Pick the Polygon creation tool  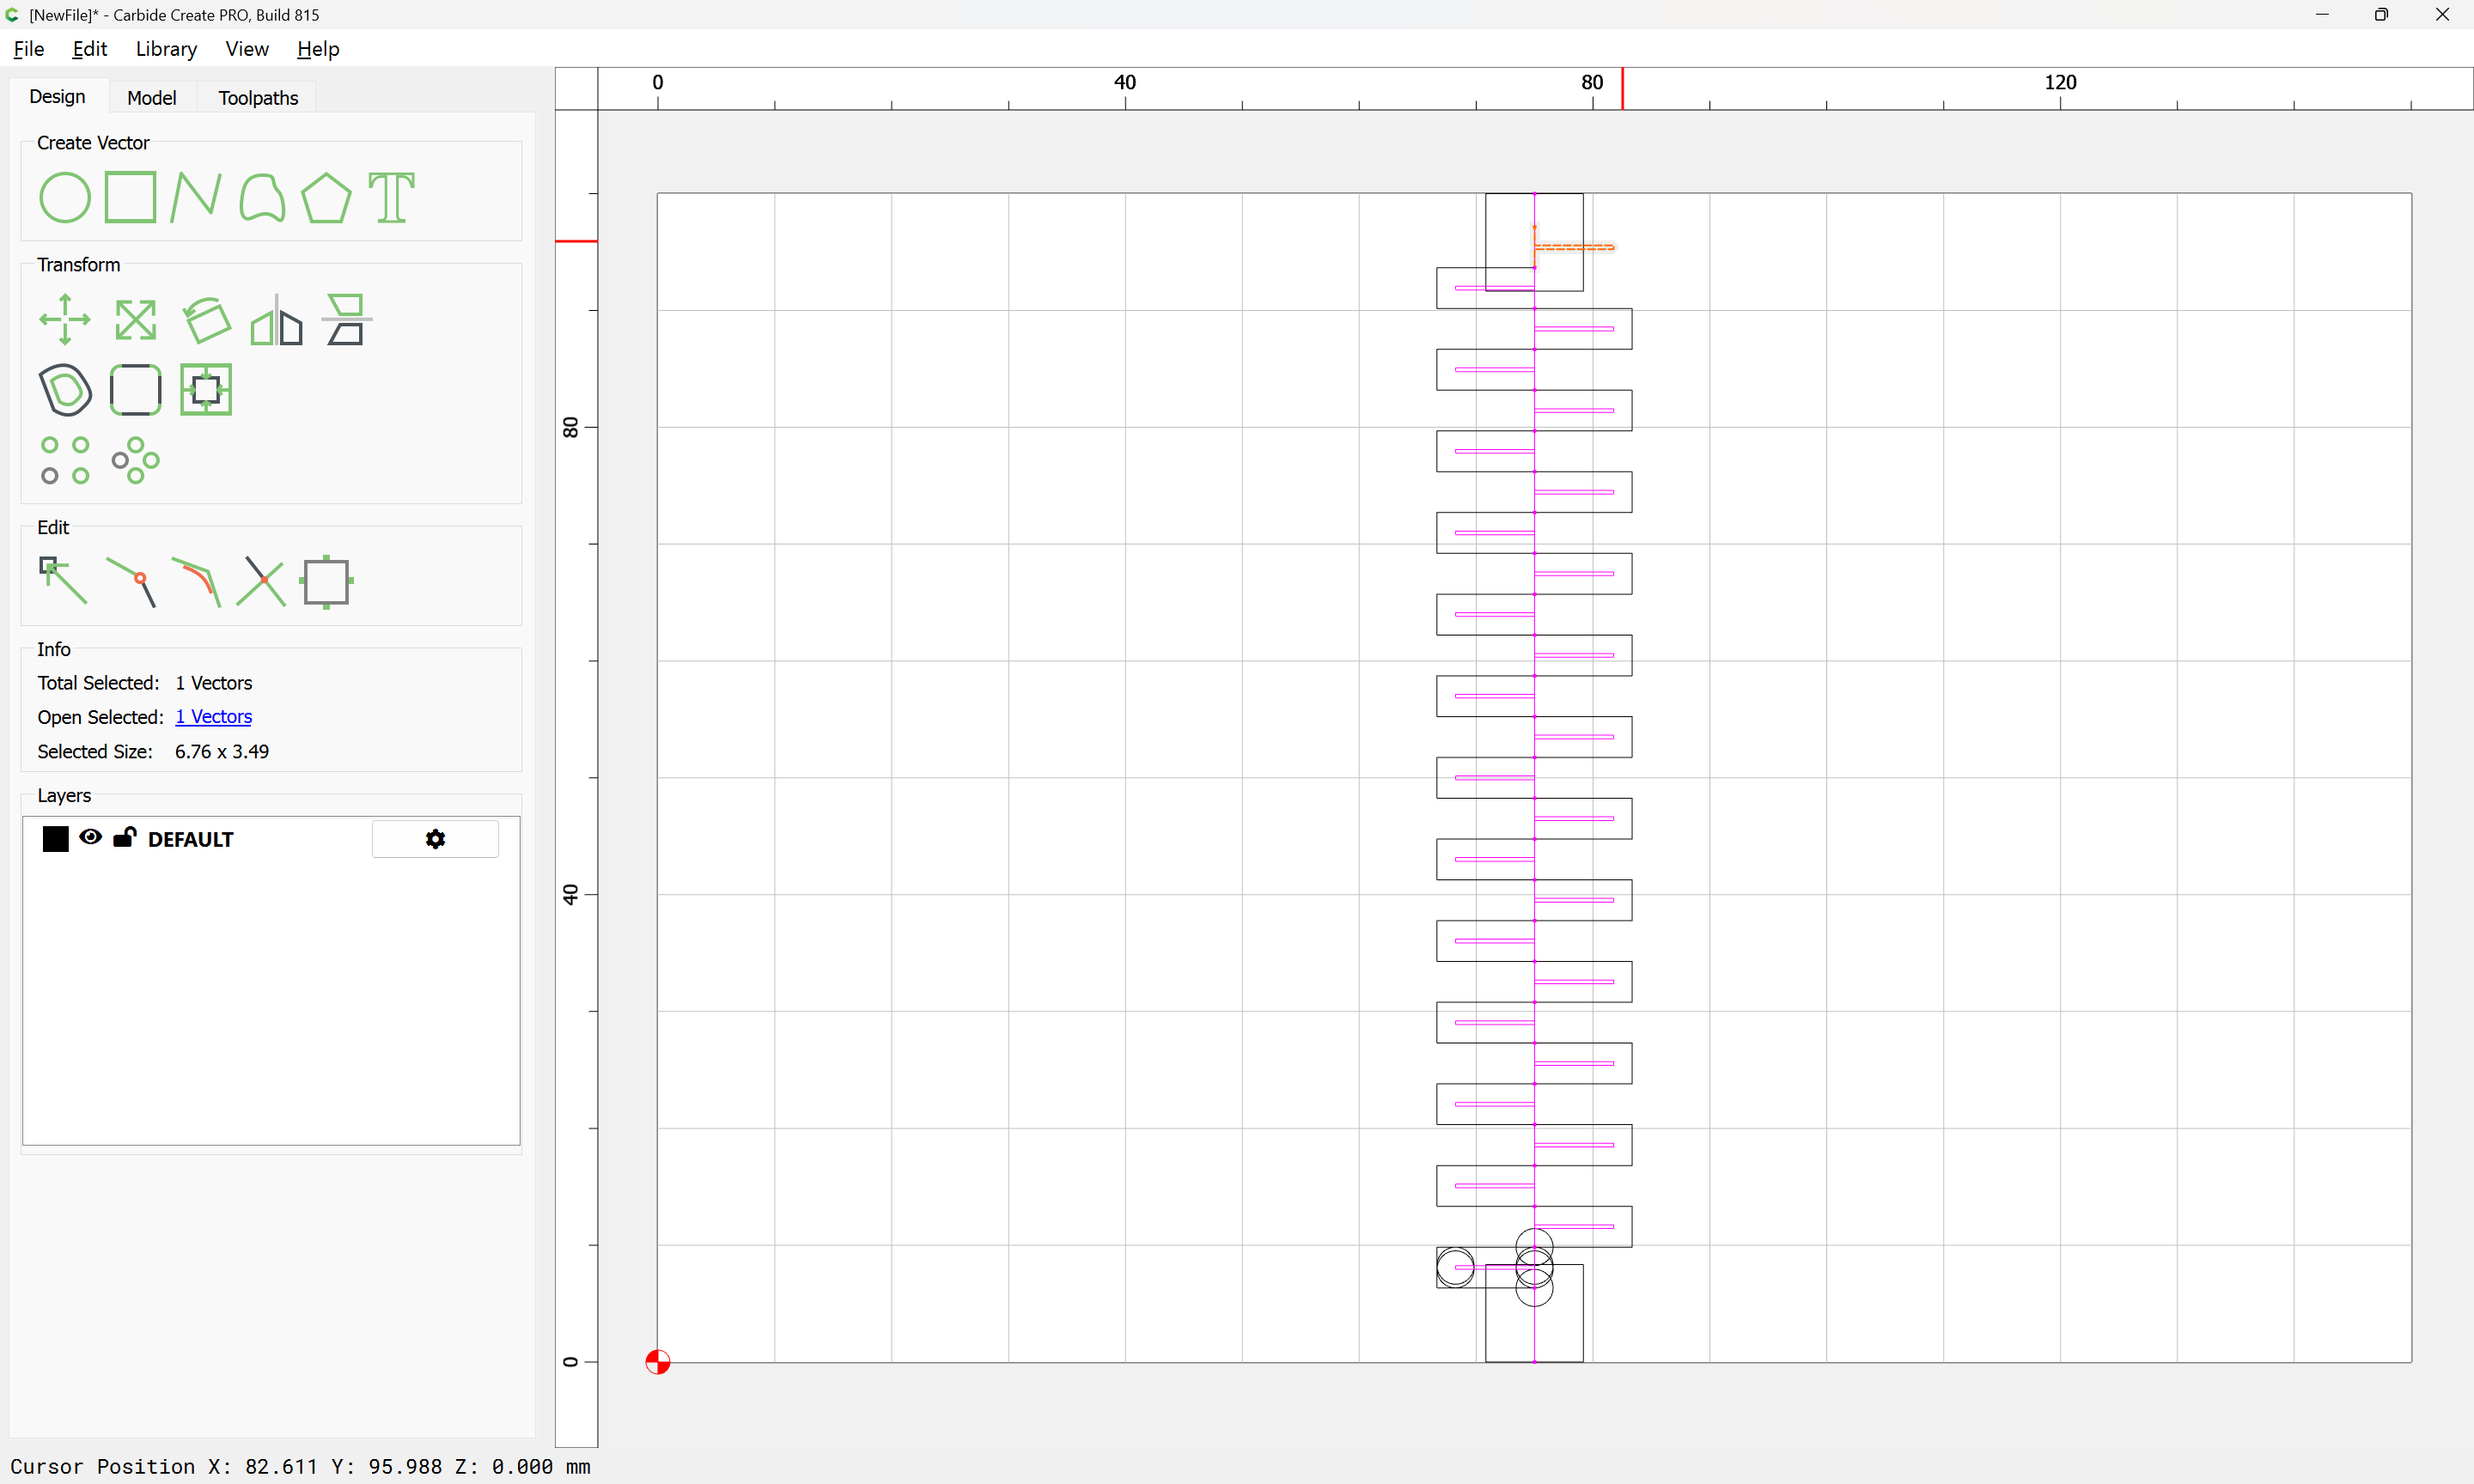[326, 197]
